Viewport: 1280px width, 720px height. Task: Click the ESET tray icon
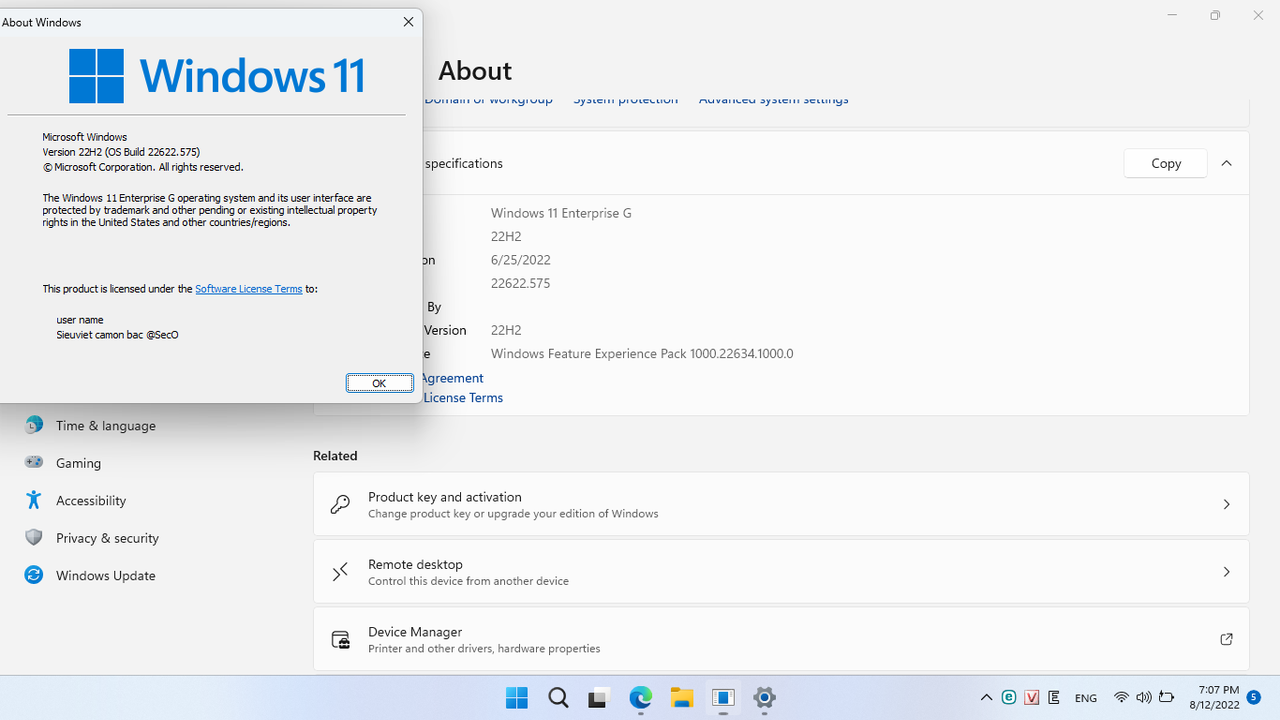(1009, 698)
